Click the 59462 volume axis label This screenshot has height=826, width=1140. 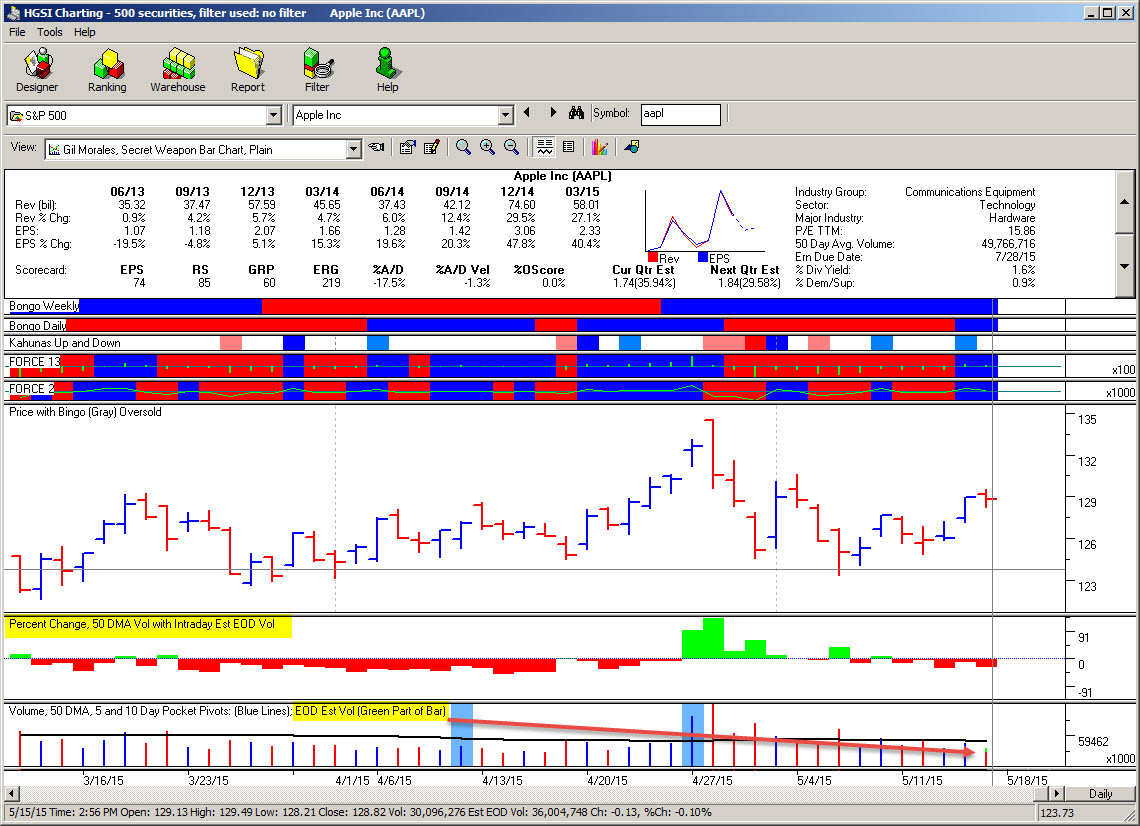(x=1093, y=742)
